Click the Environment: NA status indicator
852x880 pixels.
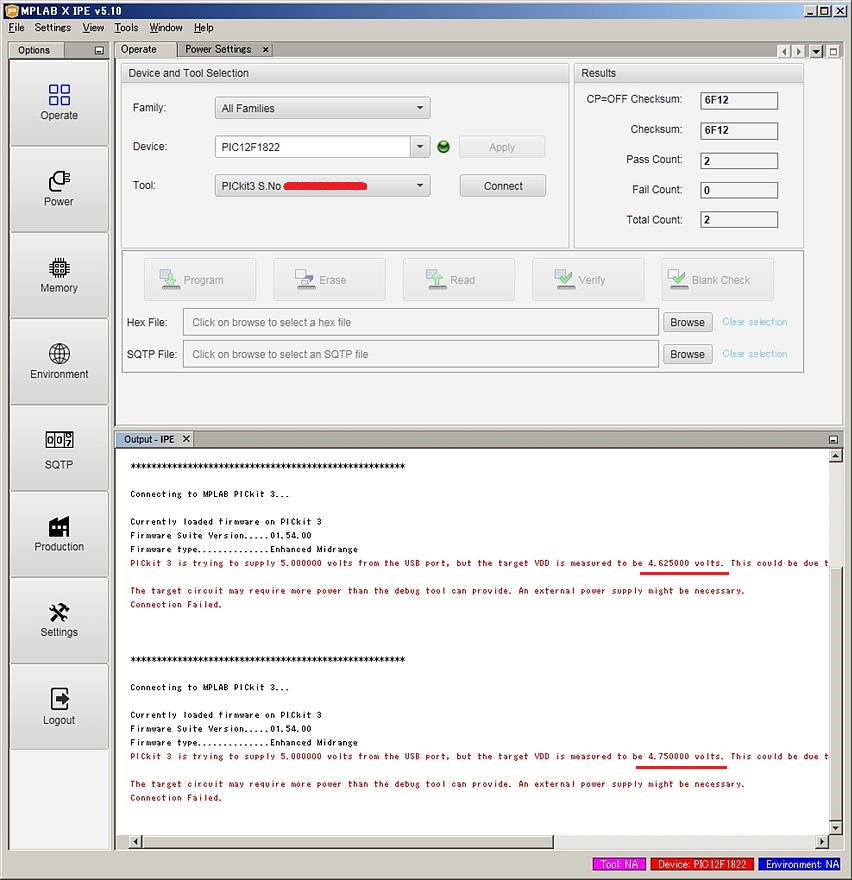[800, 864]
